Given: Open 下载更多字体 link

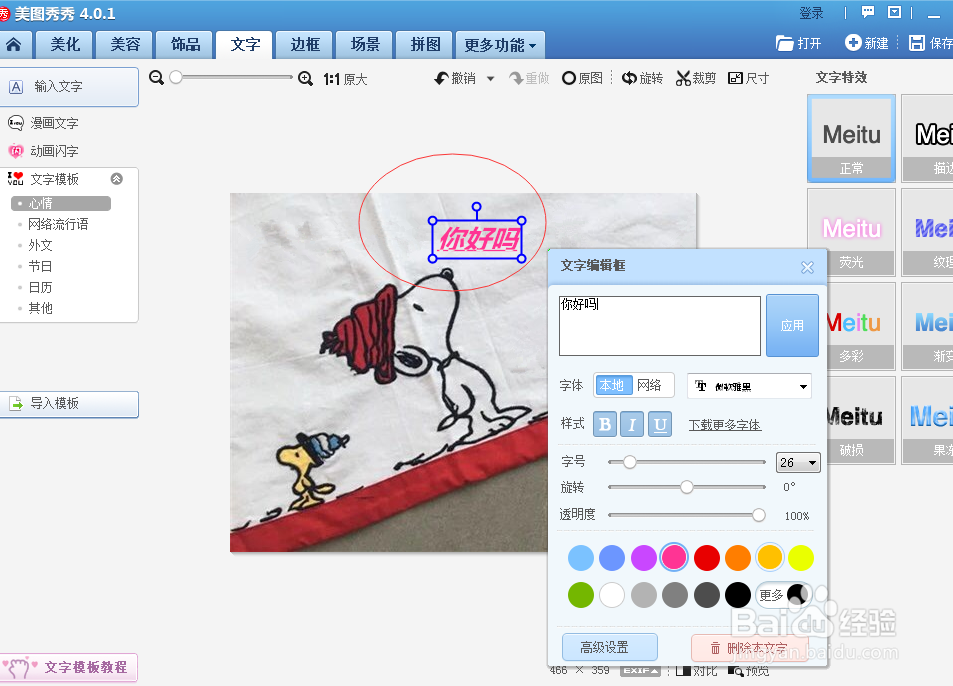Looking at the screenshot, I should 724,425.
